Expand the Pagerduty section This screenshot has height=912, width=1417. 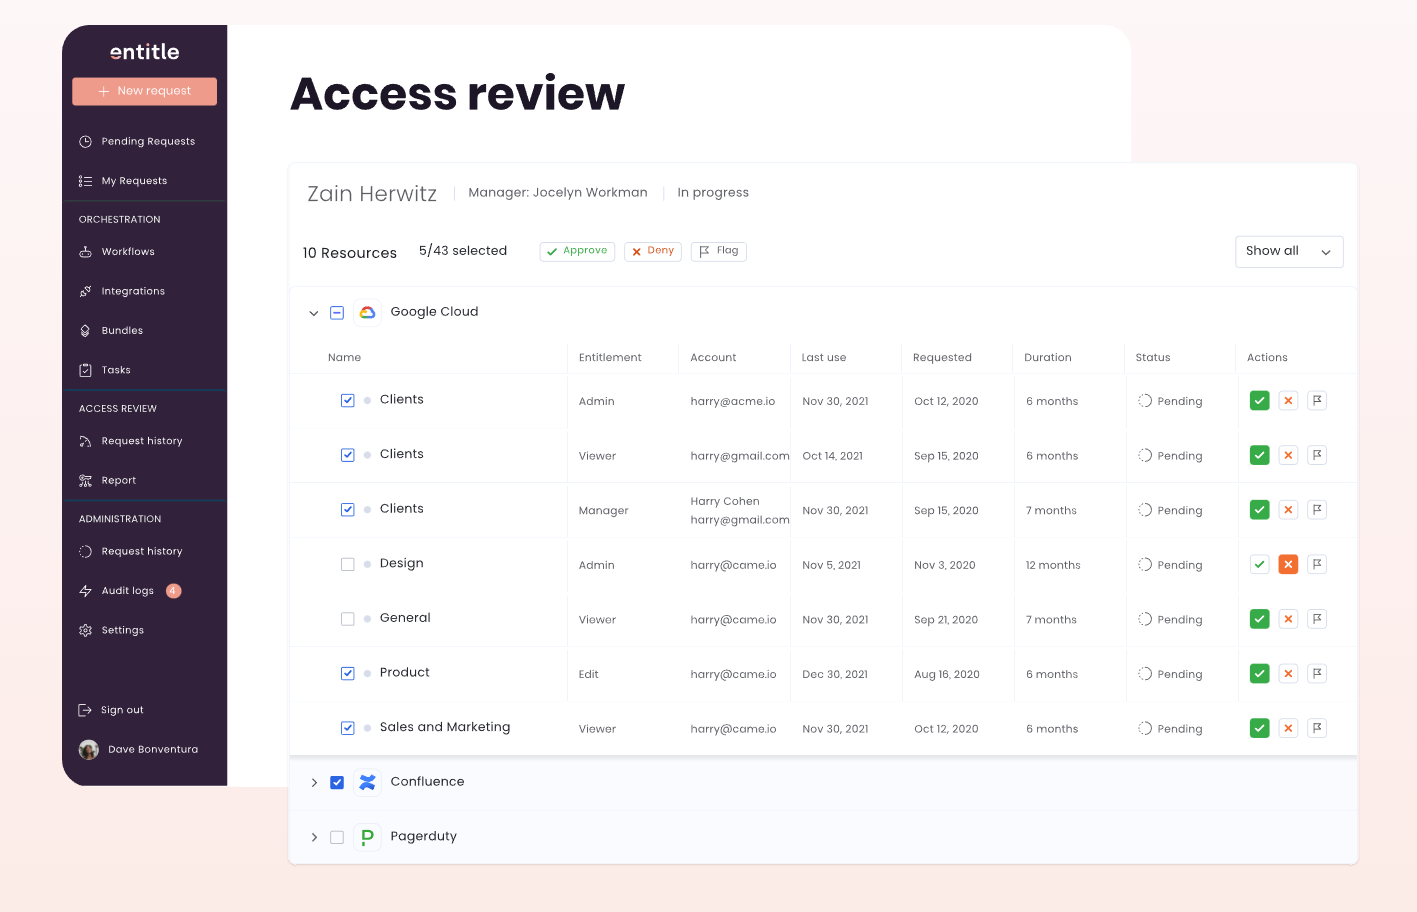[x=314, y=838]
